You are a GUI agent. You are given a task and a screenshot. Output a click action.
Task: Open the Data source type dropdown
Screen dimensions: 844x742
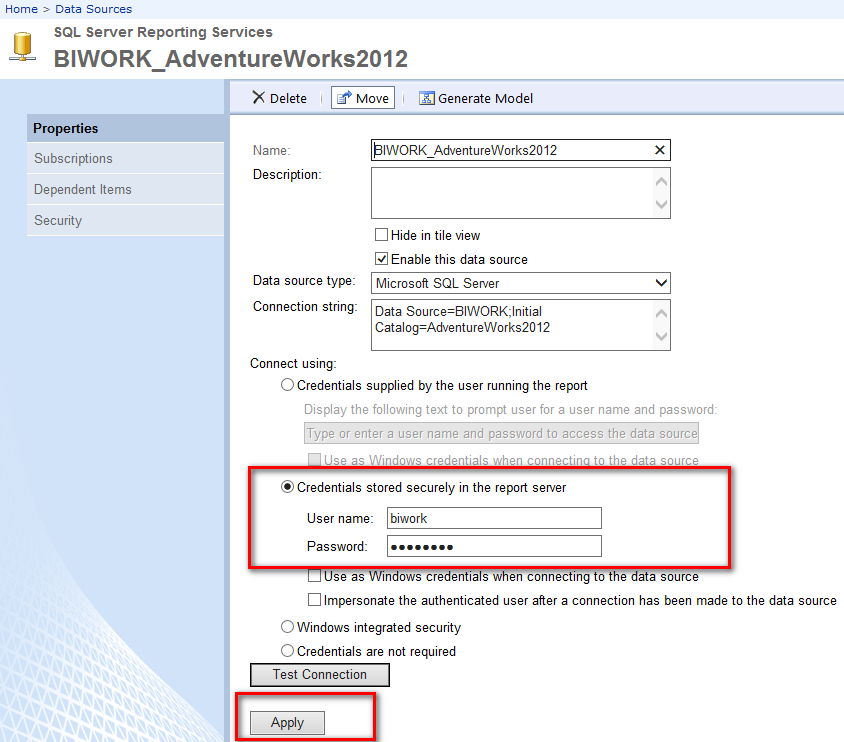[x=521, y=283]
